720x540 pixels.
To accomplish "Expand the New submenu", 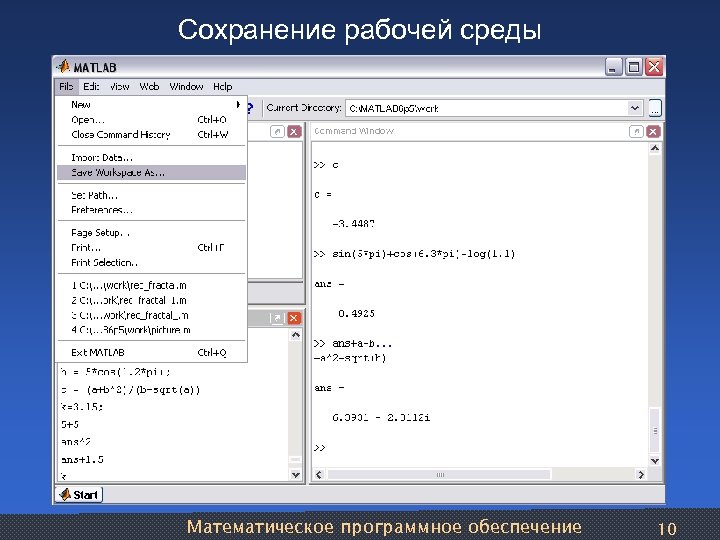I will (152, 105).
